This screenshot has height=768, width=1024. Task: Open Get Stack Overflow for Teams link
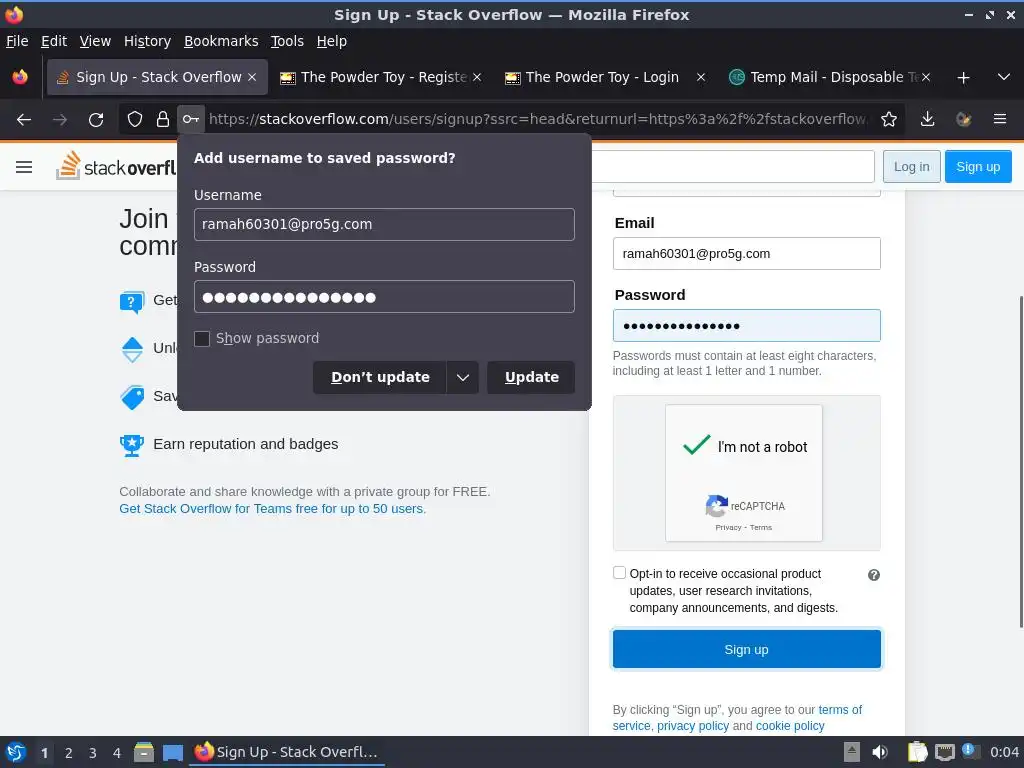tap(272, 509)
